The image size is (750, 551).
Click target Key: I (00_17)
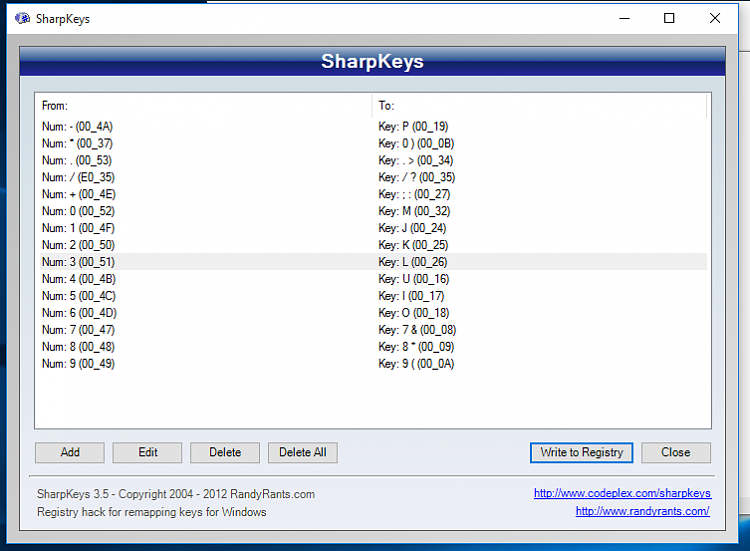click(411, 296)
